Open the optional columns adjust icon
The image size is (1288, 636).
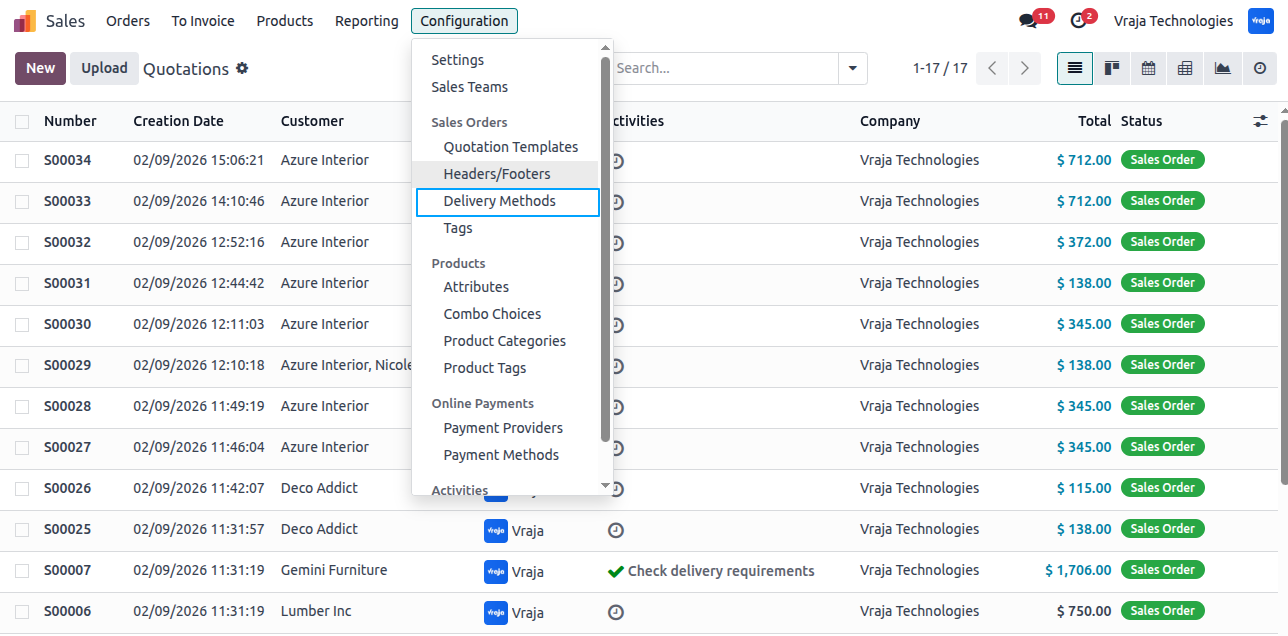tap(1260, 121)
